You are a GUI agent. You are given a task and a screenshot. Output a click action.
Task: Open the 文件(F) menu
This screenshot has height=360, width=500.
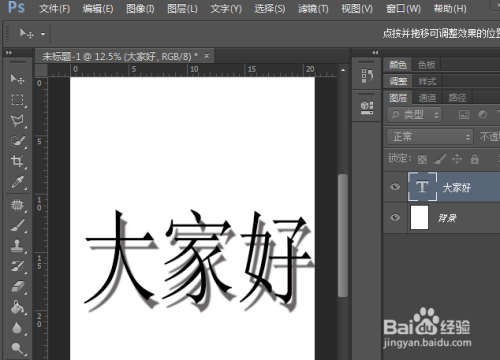[55, 8]
